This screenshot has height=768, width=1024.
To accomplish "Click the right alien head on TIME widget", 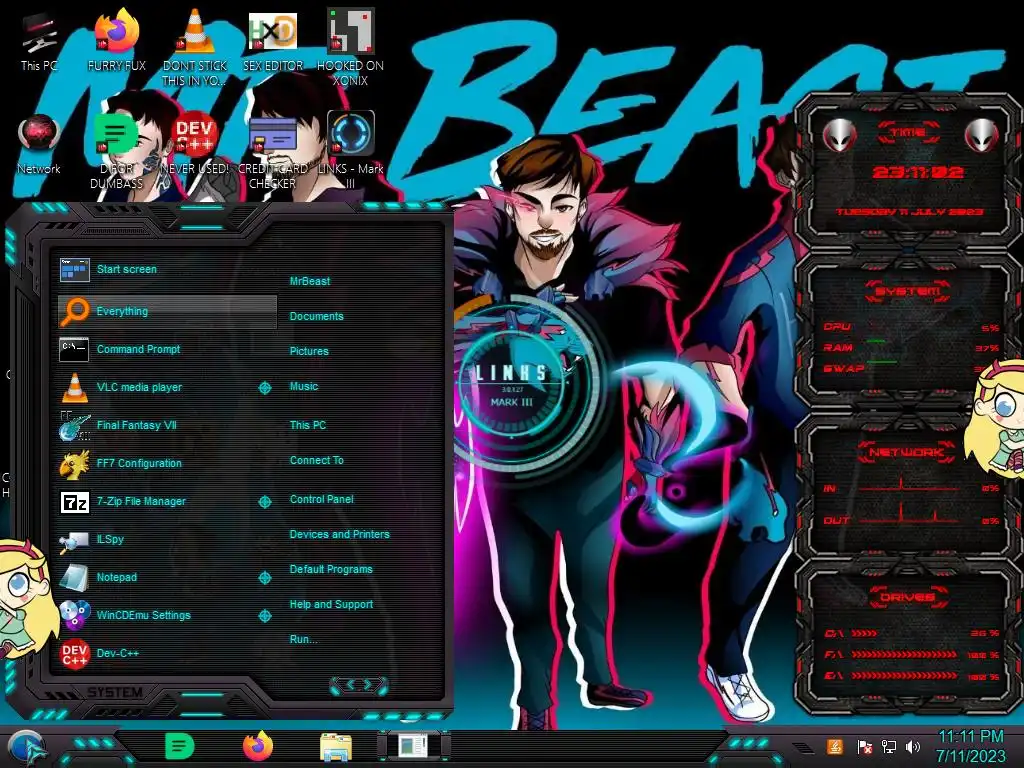I will coord(982,136).
